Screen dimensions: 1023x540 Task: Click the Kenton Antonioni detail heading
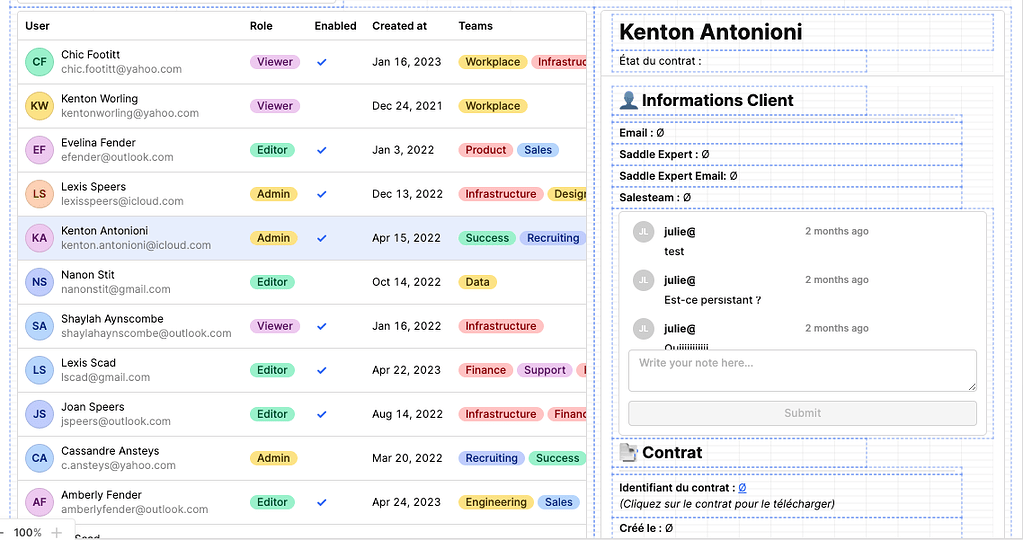pyautogui.click(x=710, y=32)
